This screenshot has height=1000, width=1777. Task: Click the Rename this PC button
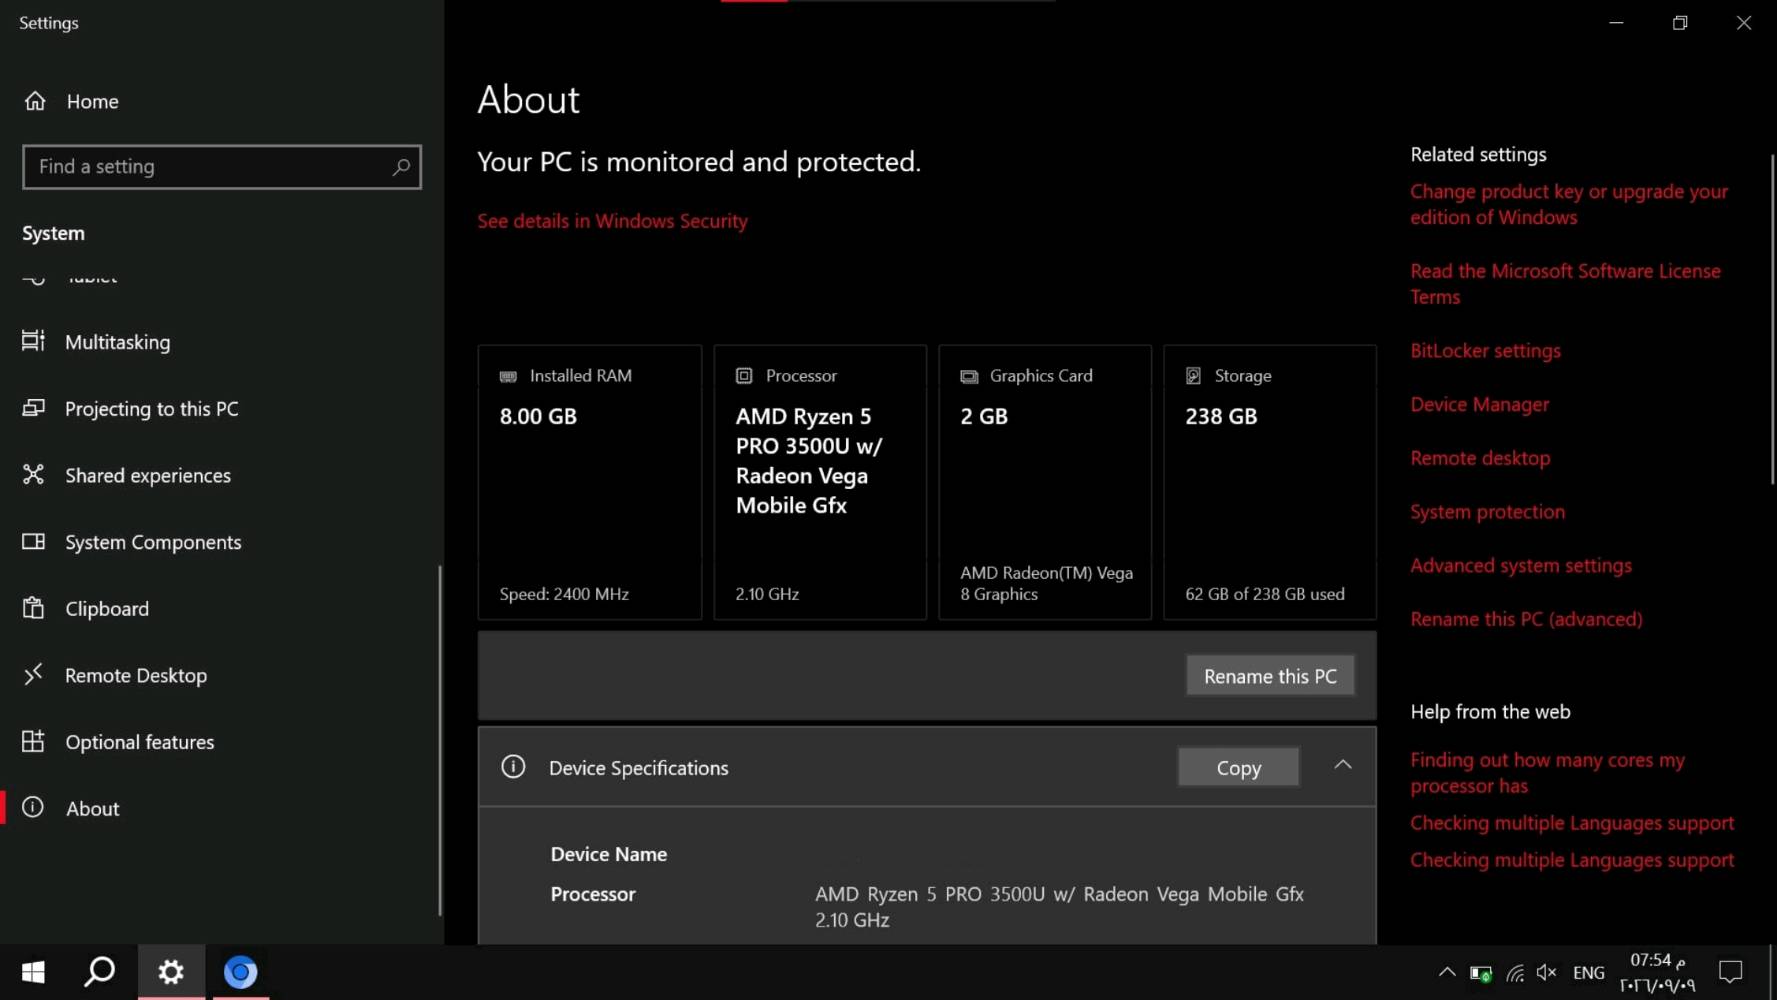[x=1270, y=676]
